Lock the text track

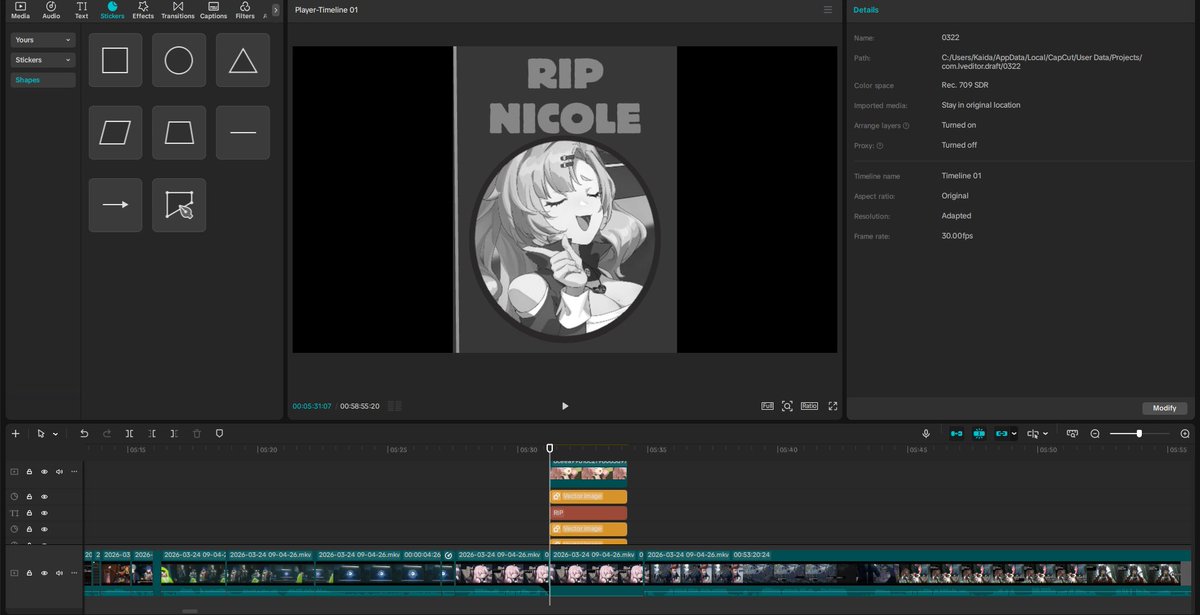[x=29, y=513]
